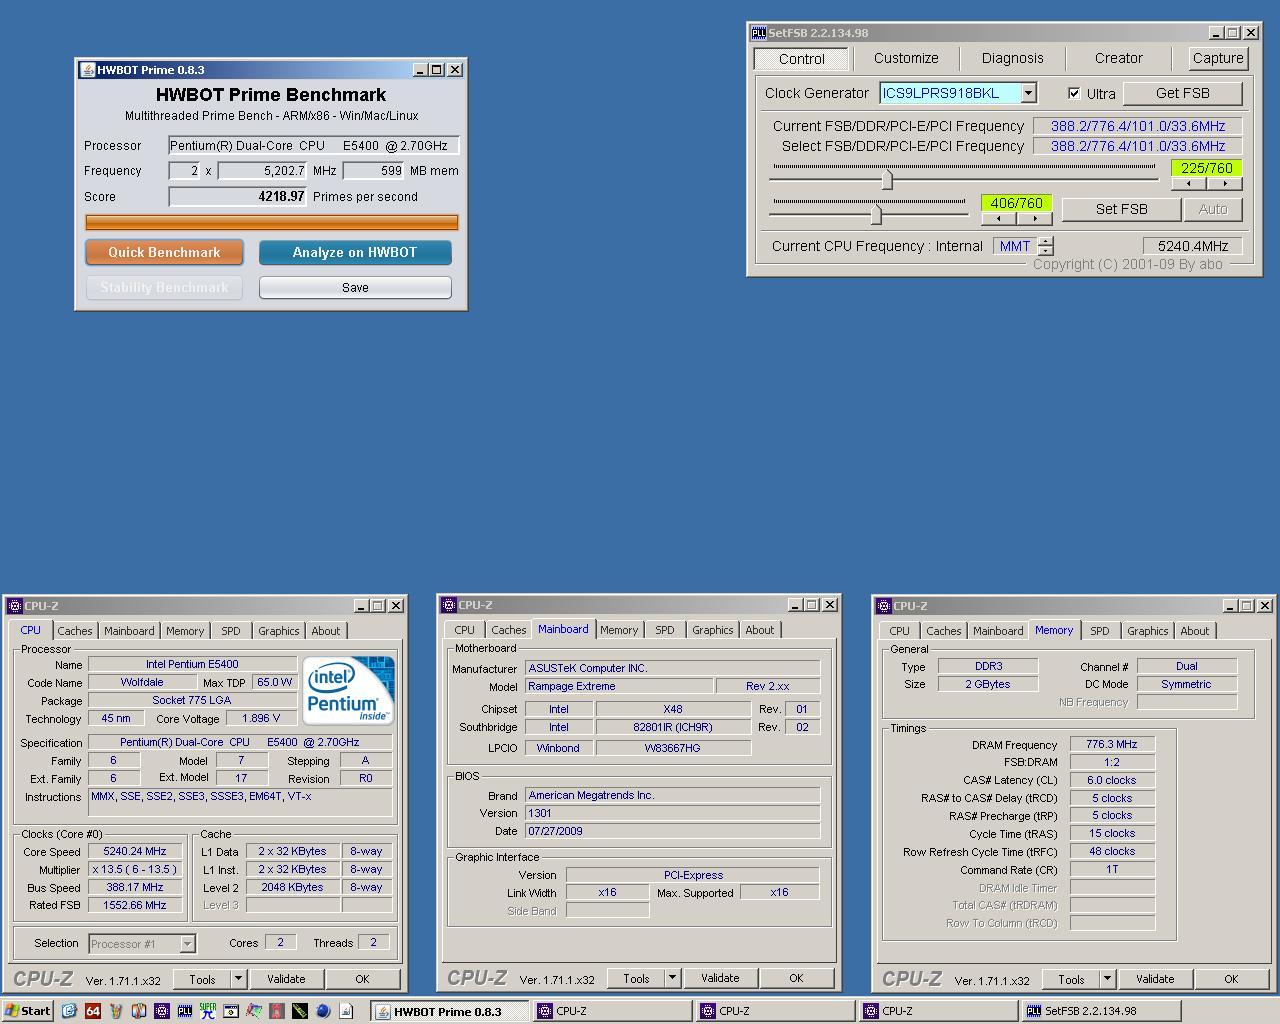Image resolution: width=1280 pixels, height=1024 pixels.
Task: Switch to HWBOT Prime 0.8.3 taskbar item
Action: pyautogui.click(x=449, y=1011)
